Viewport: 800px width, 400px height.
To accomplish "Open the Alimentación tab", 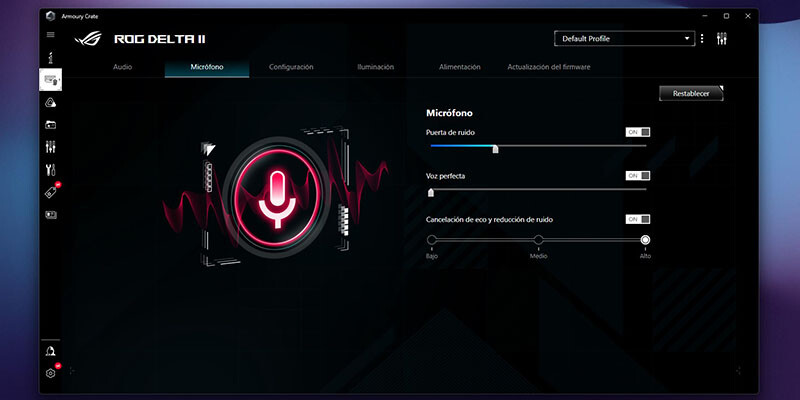I will coord(460,67).
